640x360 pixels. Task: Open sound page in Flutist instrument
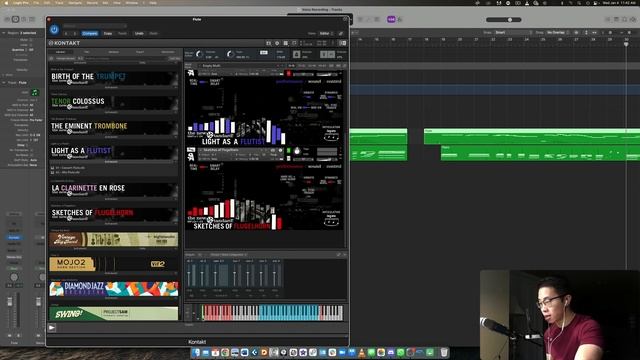314,82
